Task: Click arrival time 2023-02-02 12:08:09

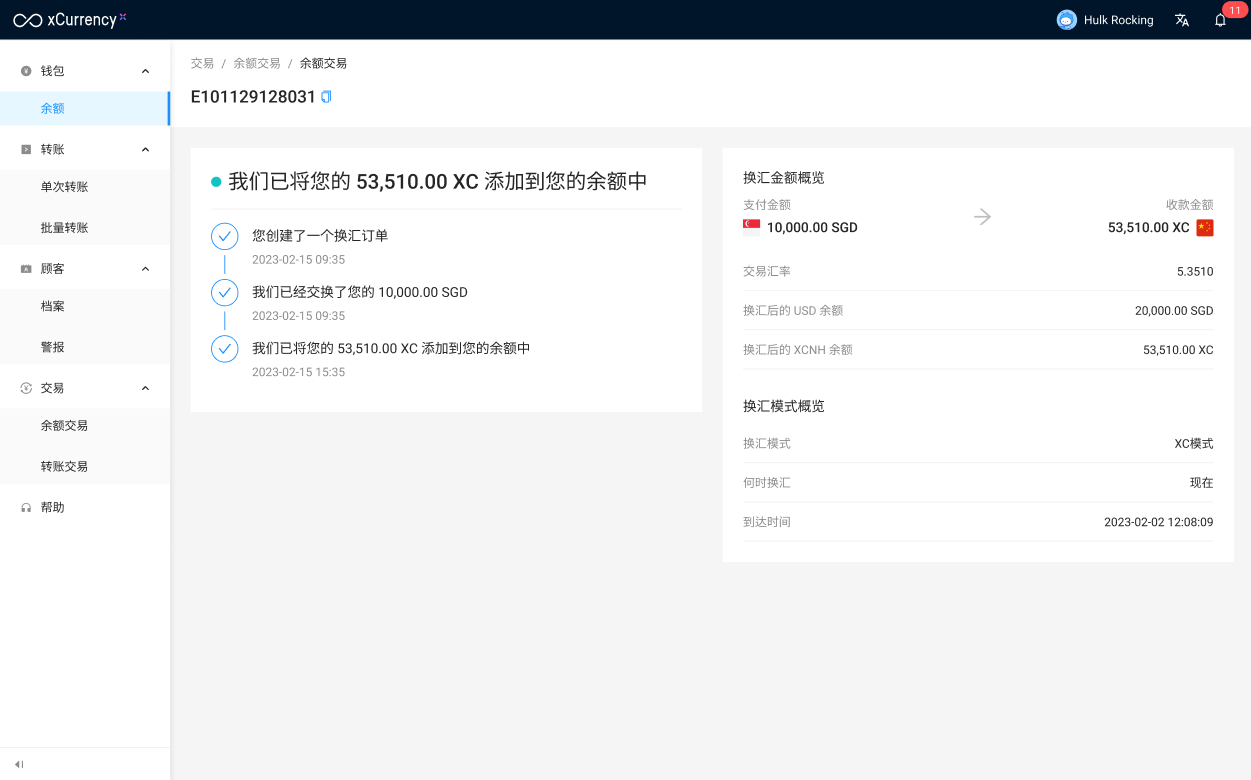Action: [1159, 522]
